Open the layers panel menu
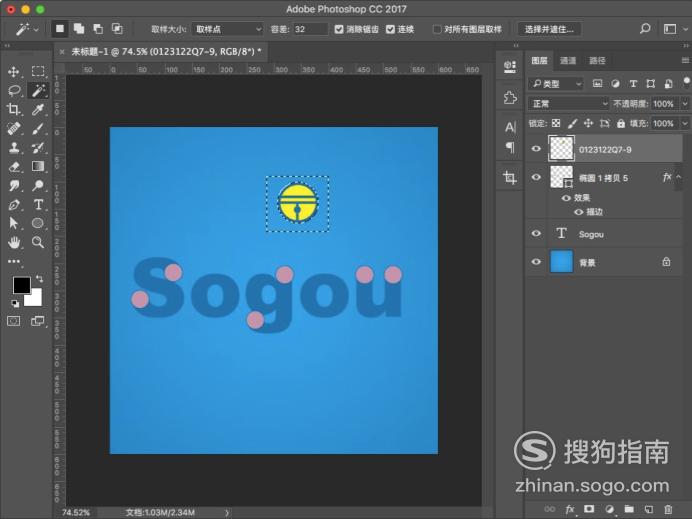The image size is (692, 519). (x=685, y=60)
